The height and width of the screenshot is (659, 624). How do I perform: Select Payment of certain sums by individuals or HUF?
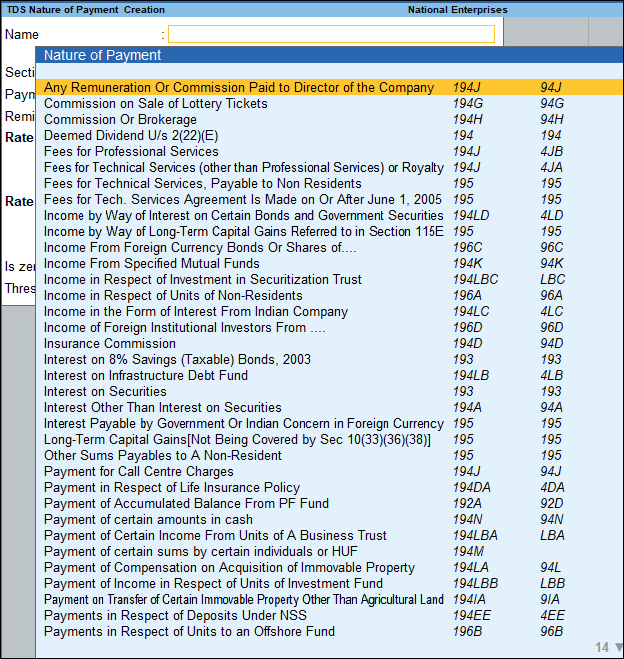click(329, 551)
